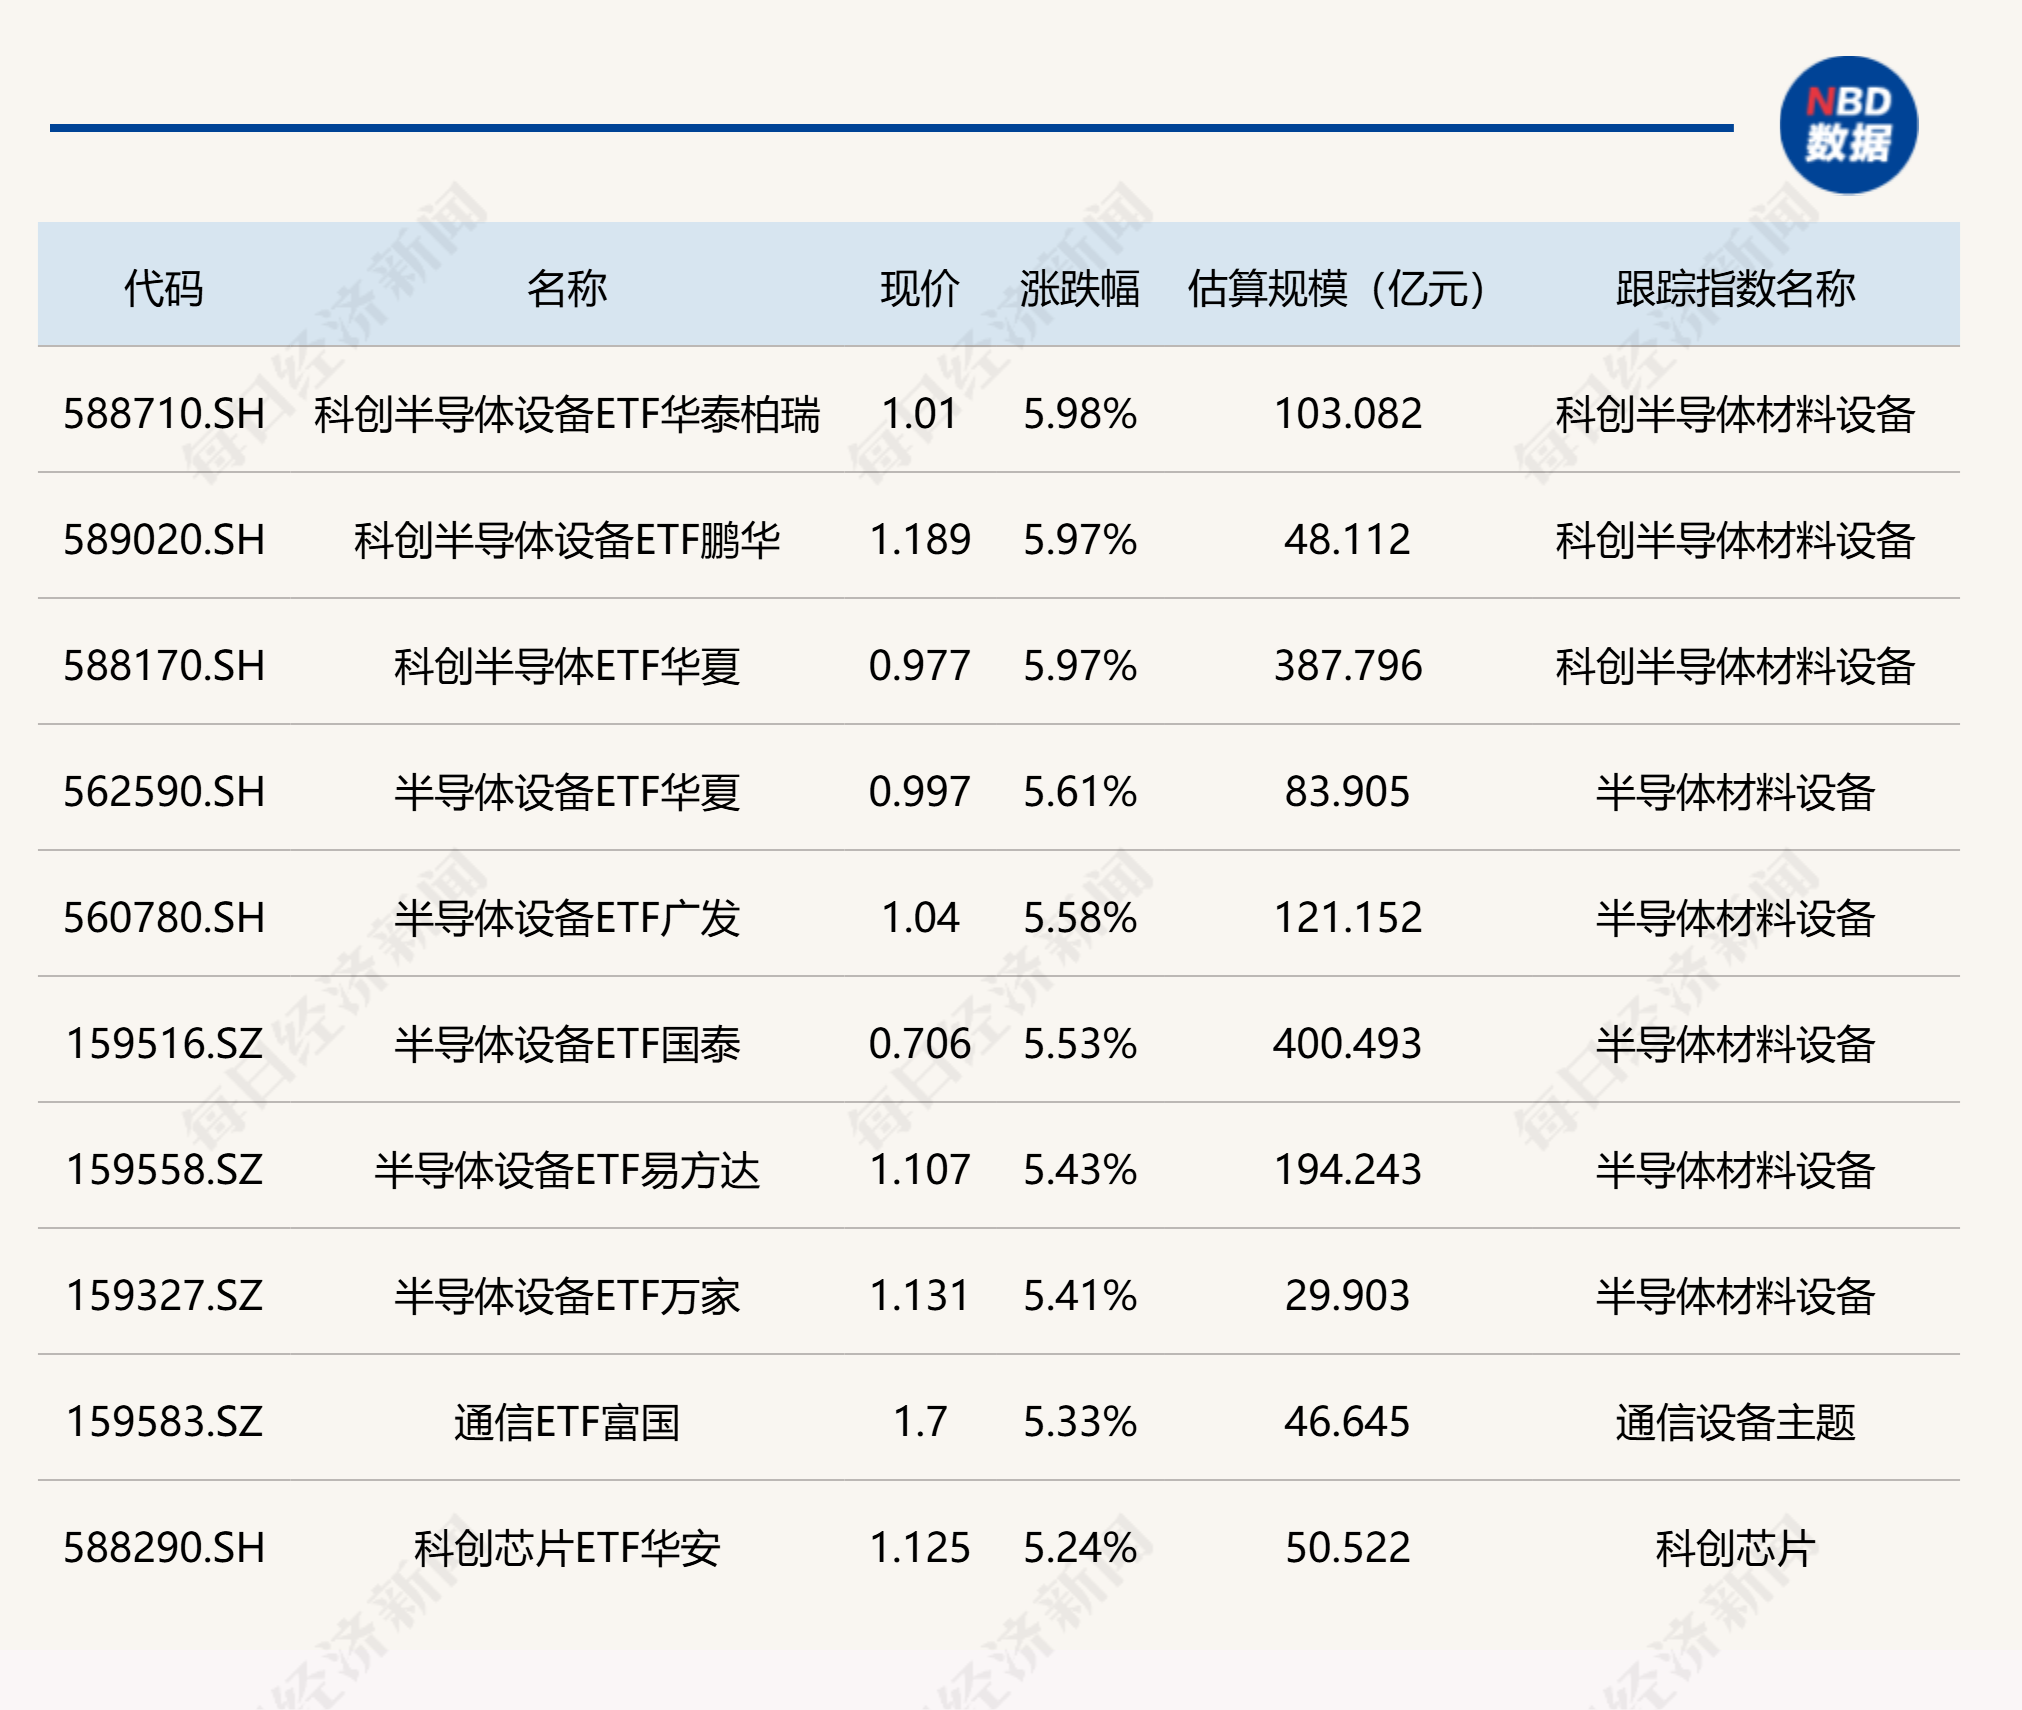The width and height of the screenshot is (2022, 1710).
Task: Select 通信ETF富国 fund name
Action: (x=567, y=1422)
